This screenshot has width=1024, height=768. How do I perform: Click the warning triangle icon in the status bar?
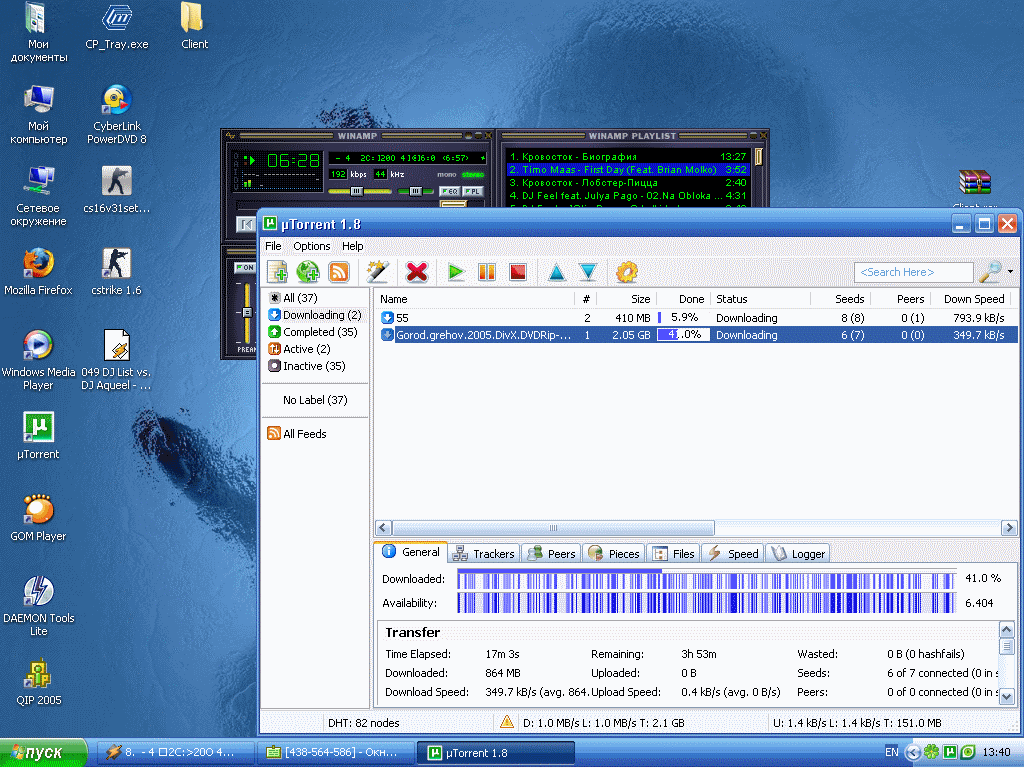coord(506,722)
